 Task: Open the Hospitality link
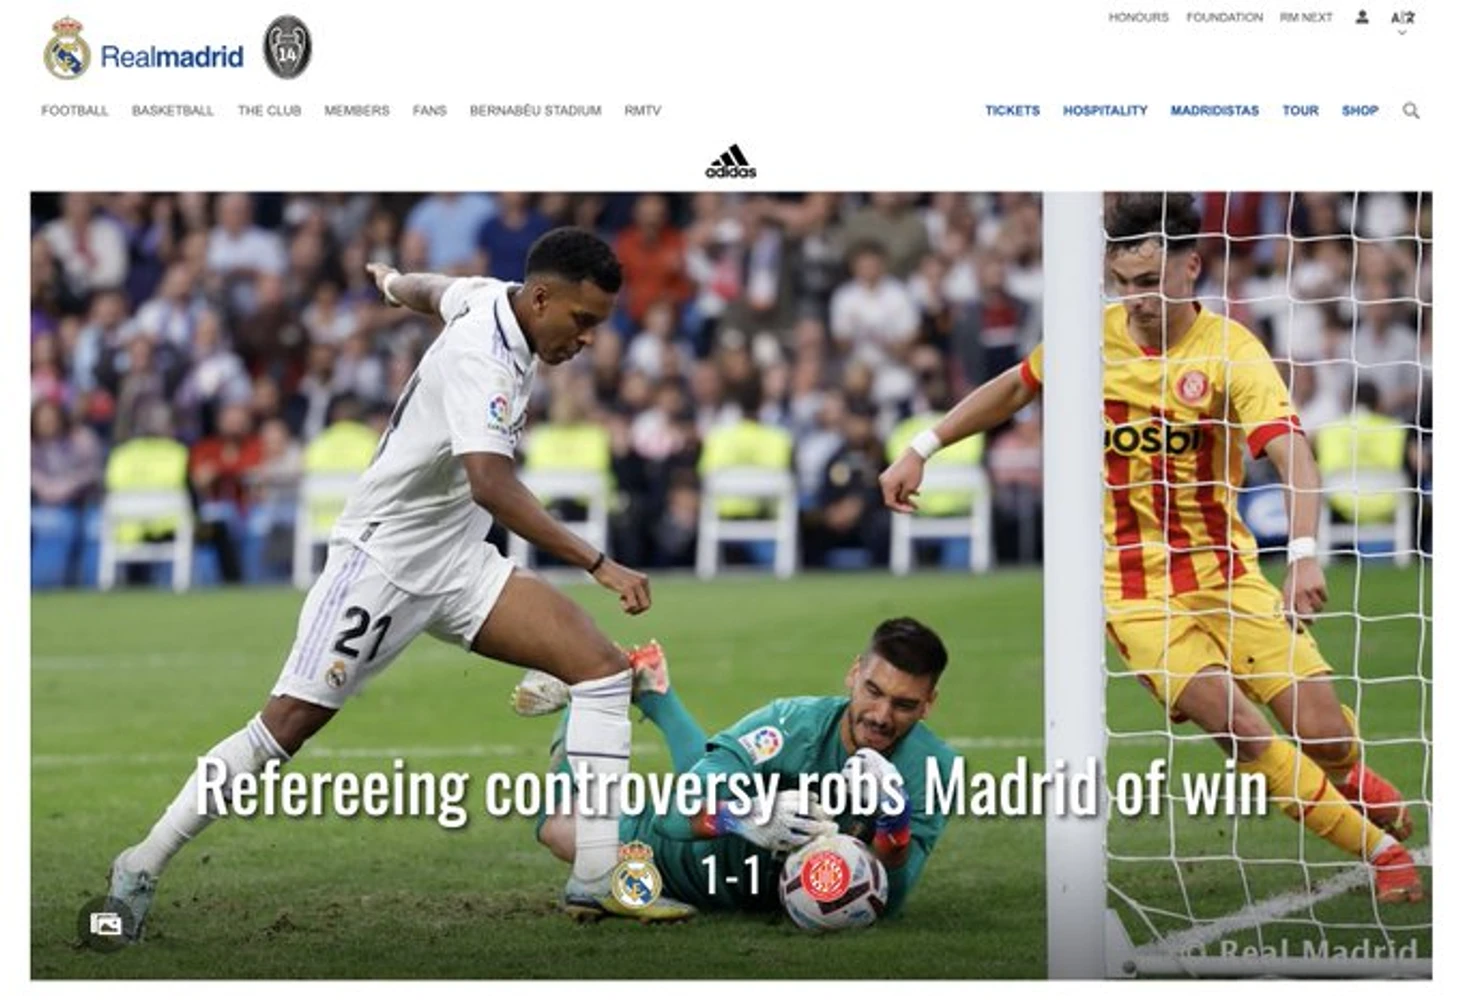click(x=1105, y=111)
